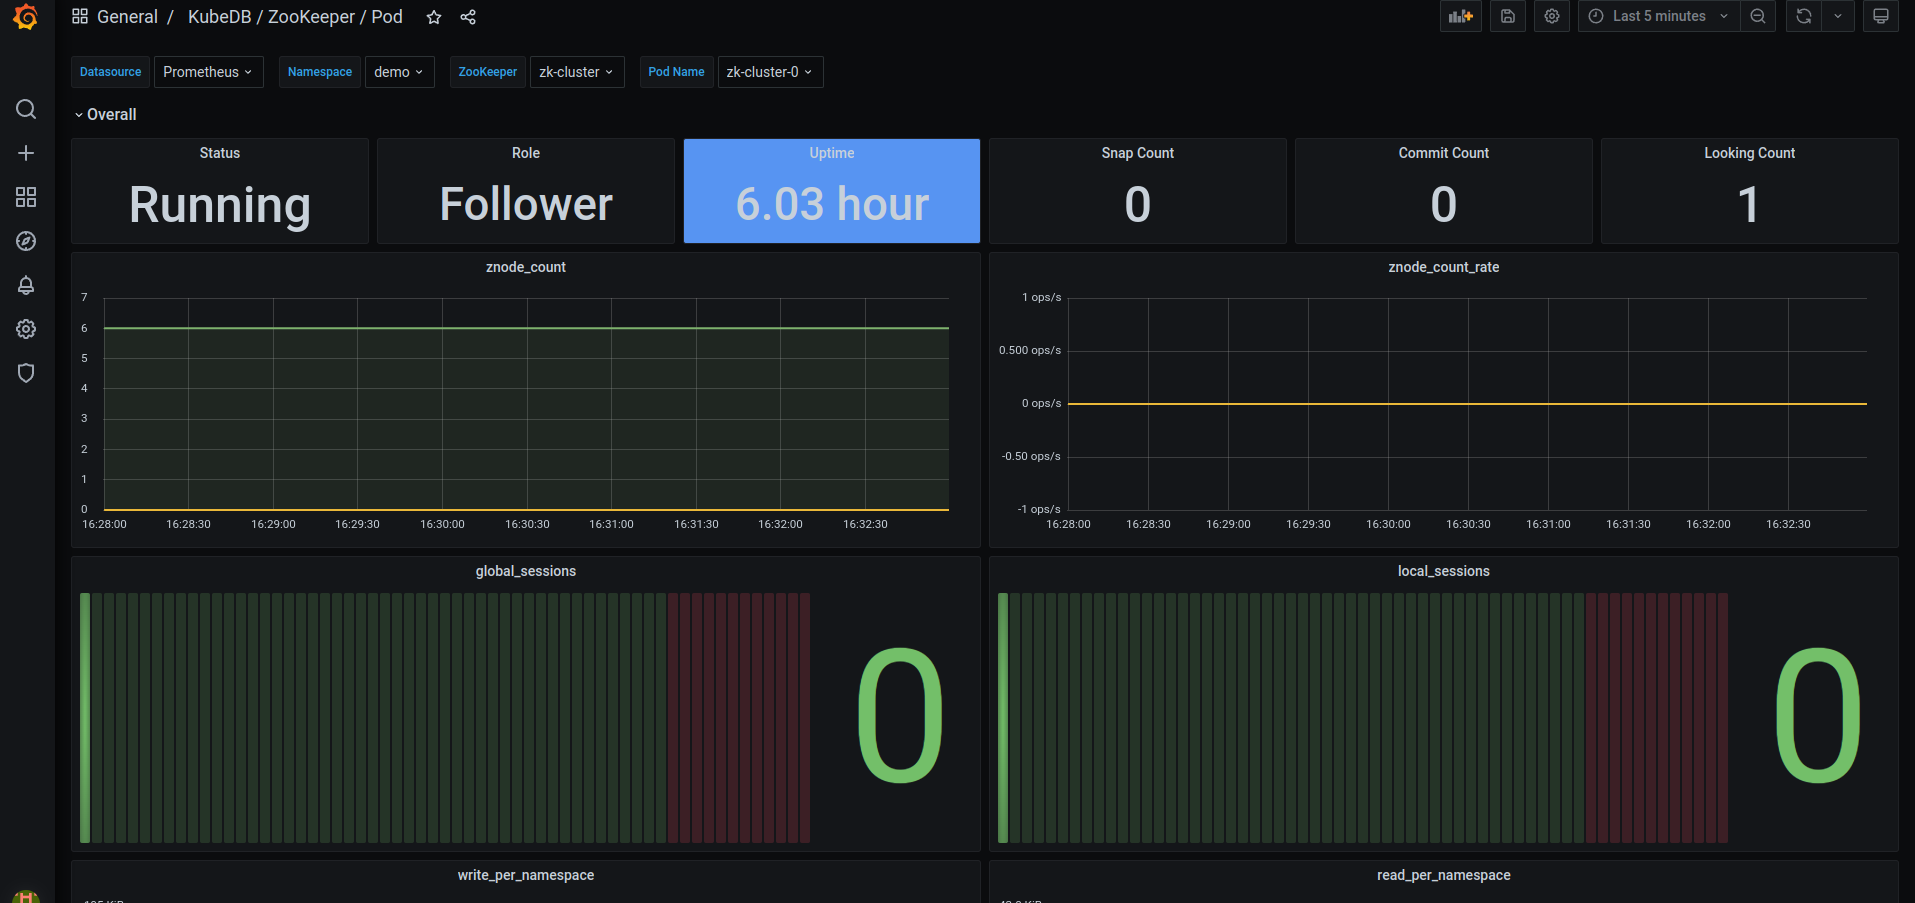Star this dashboard as favorite
Viewport: 1915px width, 903px height.
(x=434, y=17)
